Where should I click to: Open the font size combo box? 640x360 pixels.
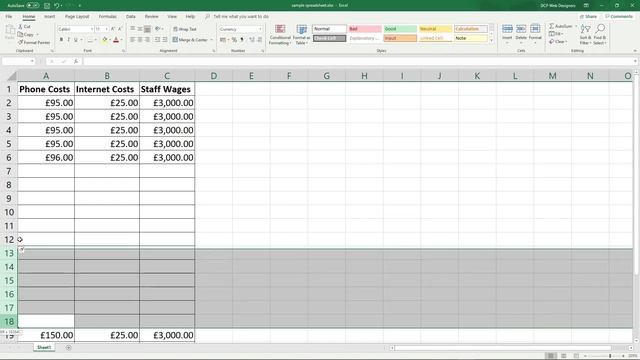[102, 29]
